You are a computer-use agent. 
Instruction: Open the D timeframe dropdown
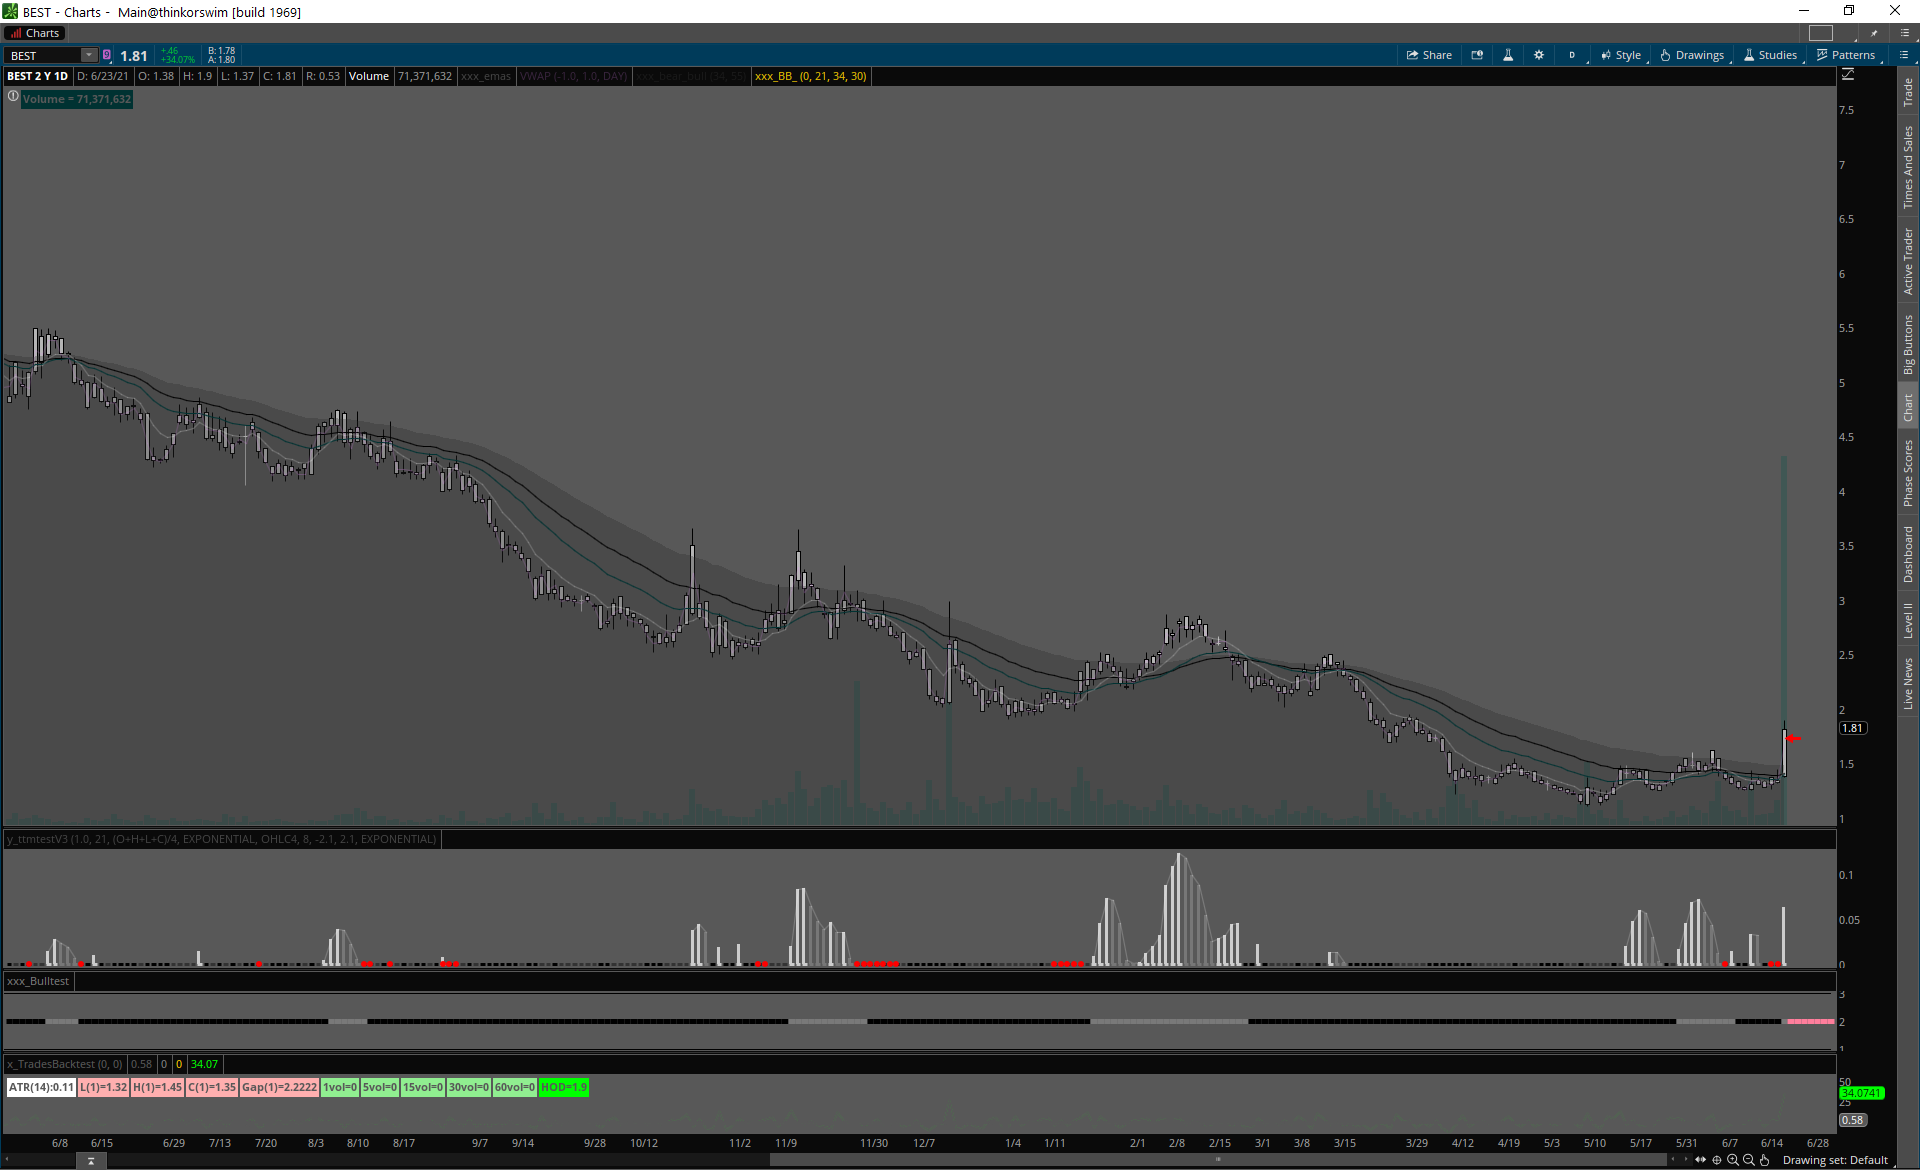click(1572, 55)
